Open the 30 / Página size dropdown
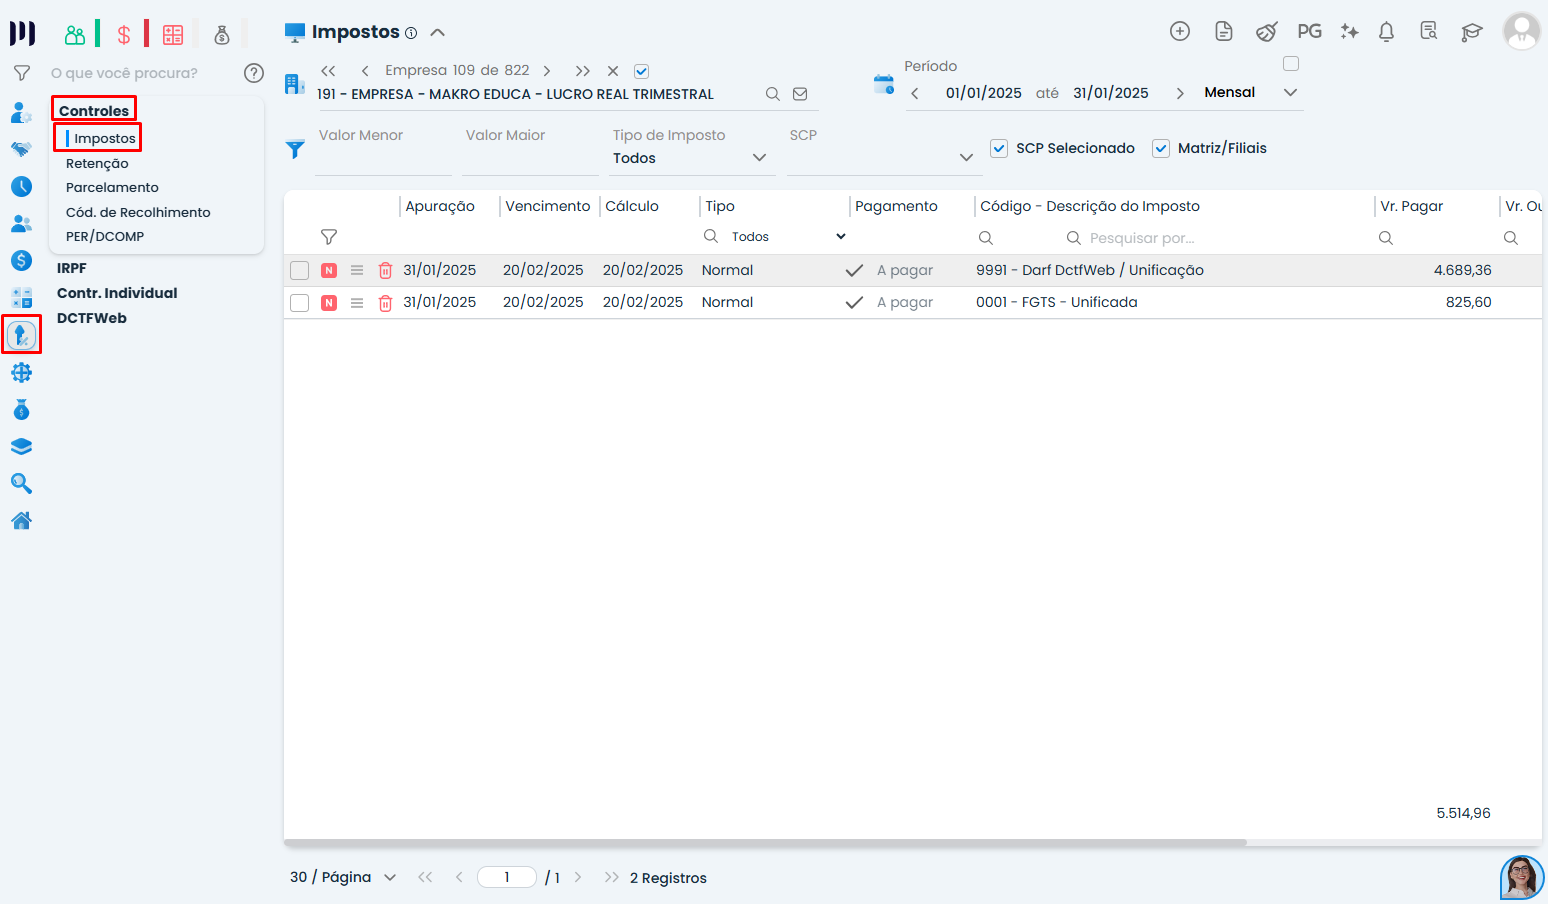1548x904 pixels. 390,878
